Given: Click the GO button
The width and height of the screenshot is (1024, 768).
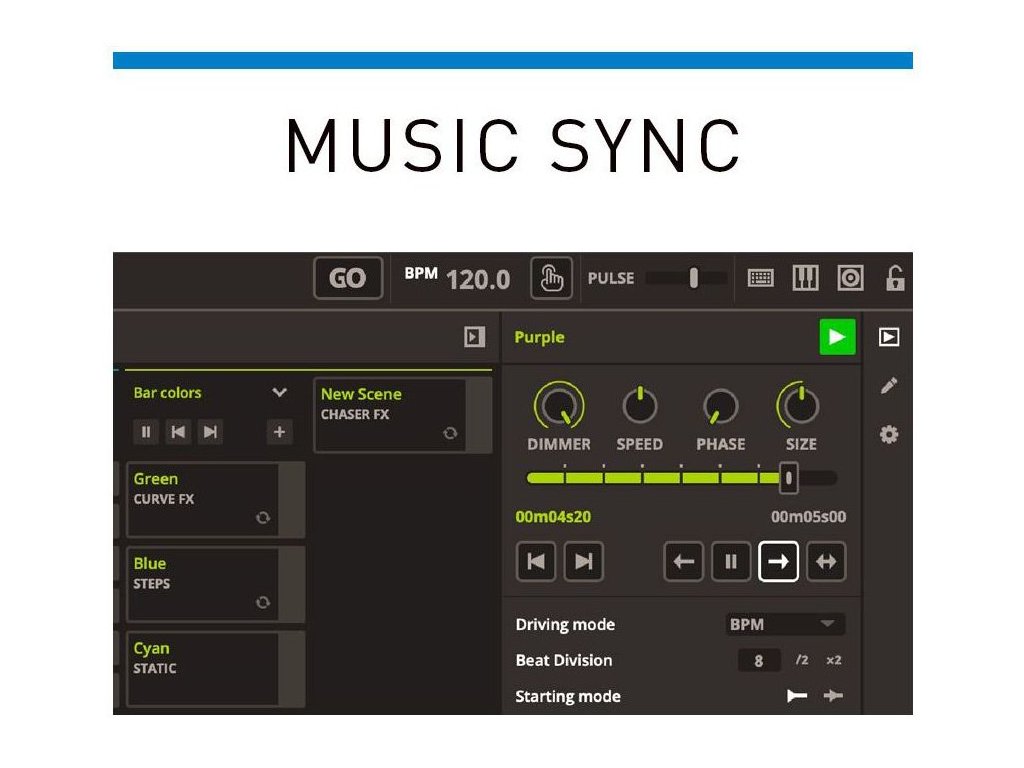Looking at the screenshot, I should click(347, 279).
